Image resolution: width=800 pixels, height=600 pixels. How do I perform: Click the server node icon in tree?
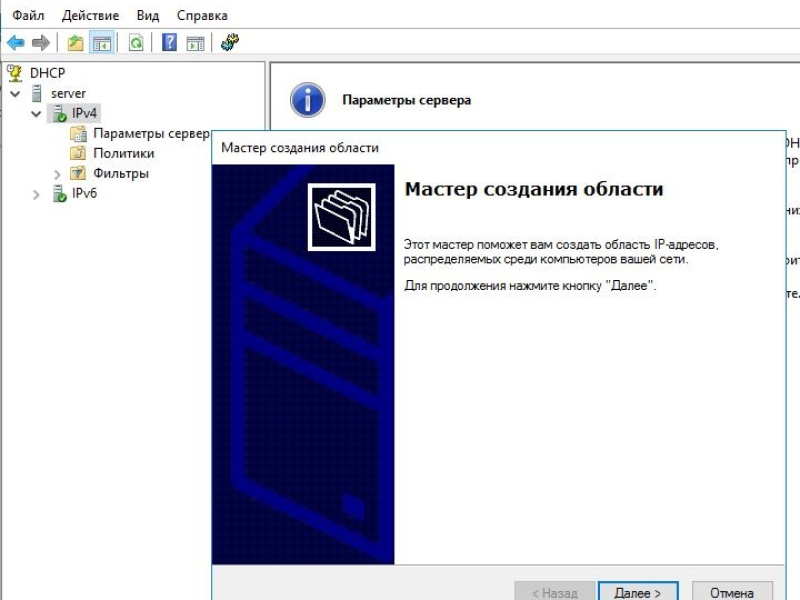pos(37,93)
